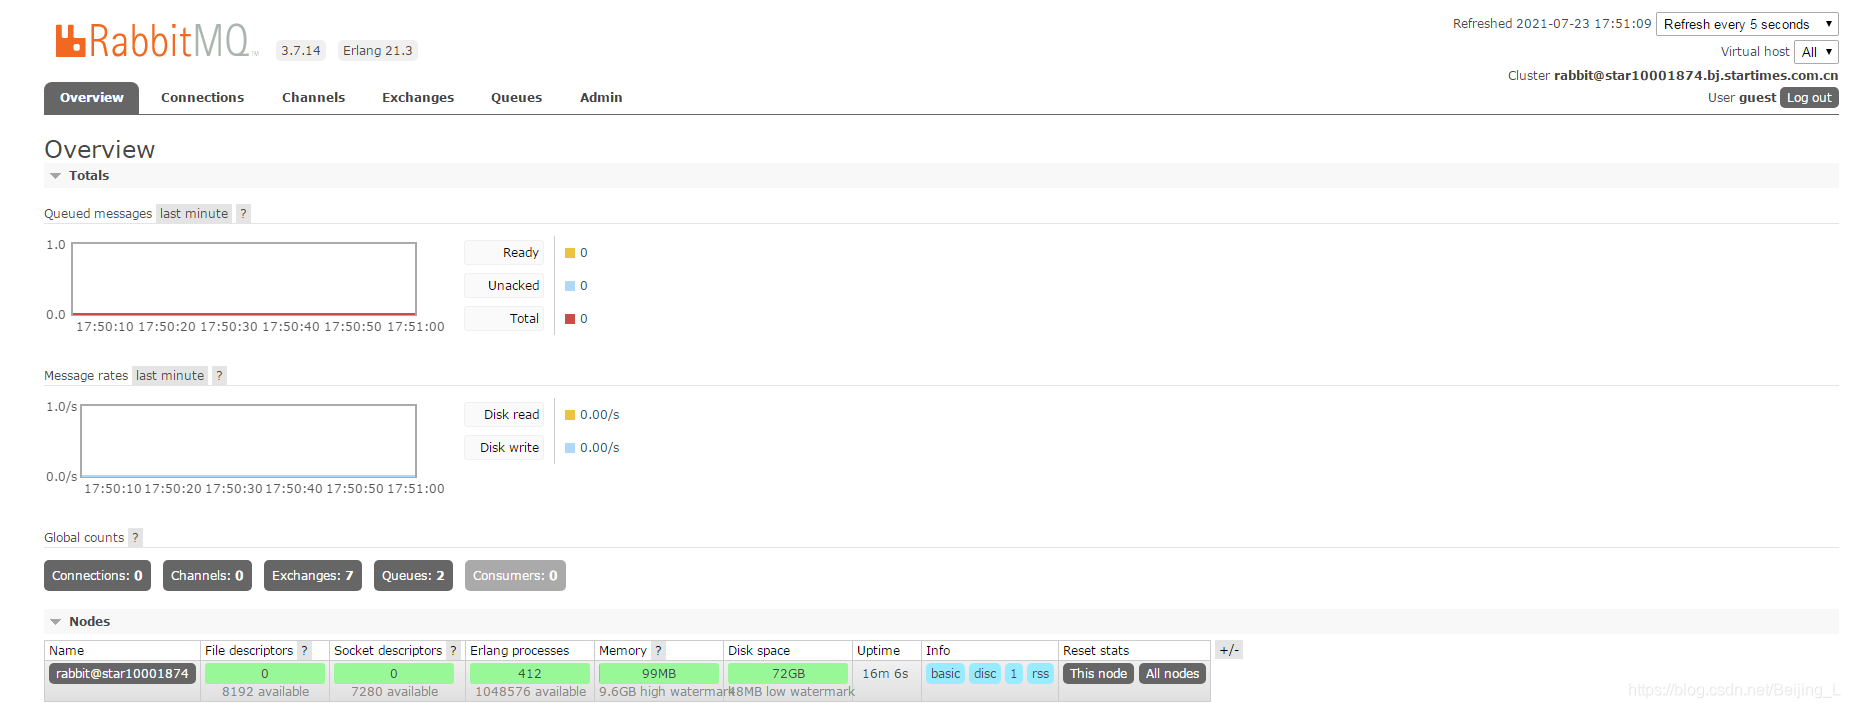
Task: Open help for Message rates
Action: (219, 375)
